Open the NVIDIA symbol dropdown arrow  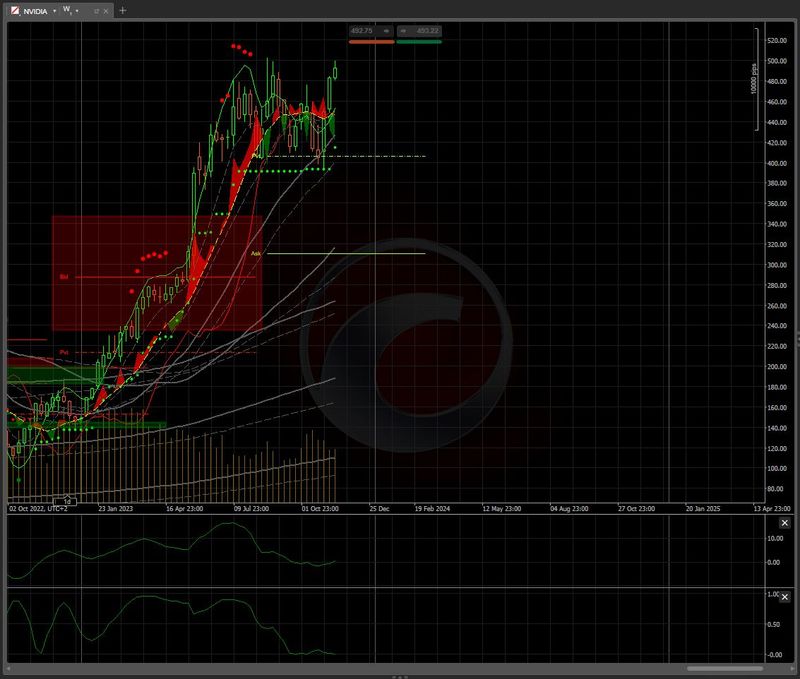[54, 10]
